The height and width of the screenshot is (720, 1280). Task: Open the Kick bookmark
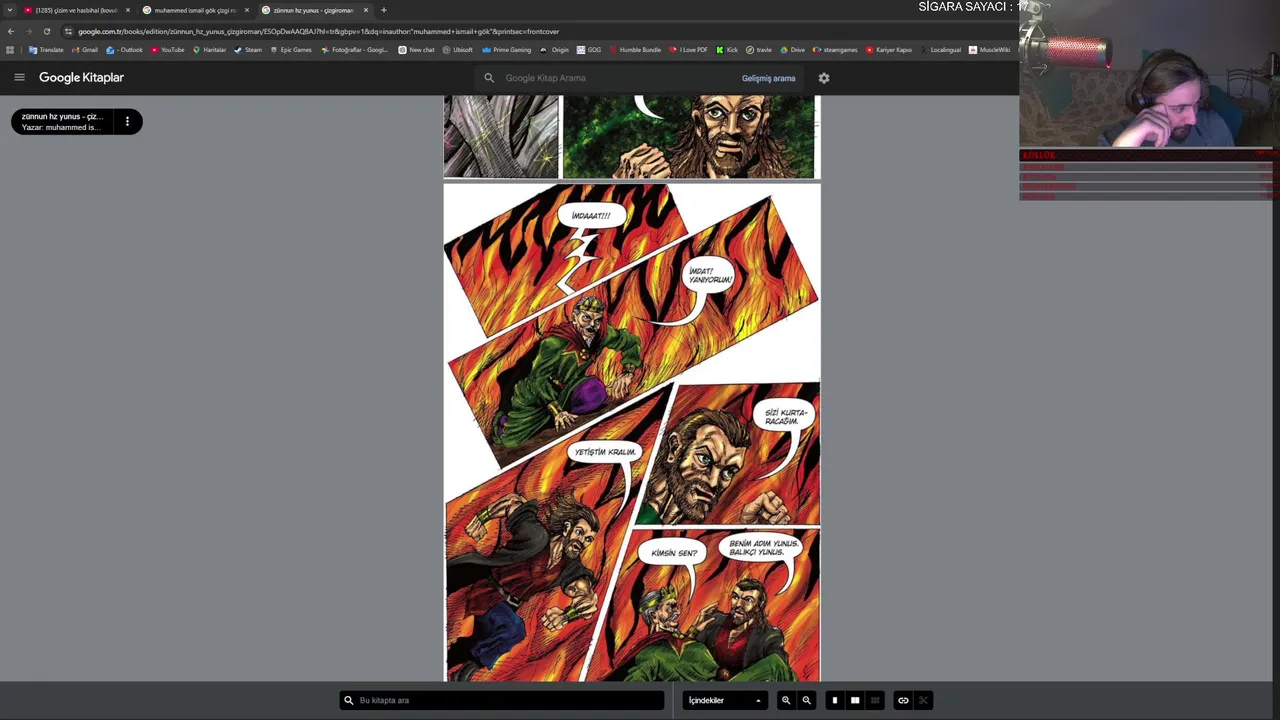coord(727,50)
